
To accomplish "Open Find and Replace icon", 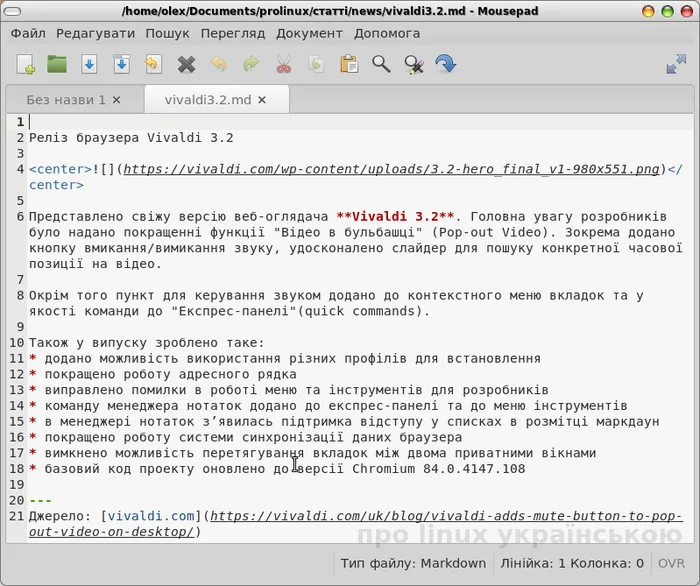I will click(414, 64).
